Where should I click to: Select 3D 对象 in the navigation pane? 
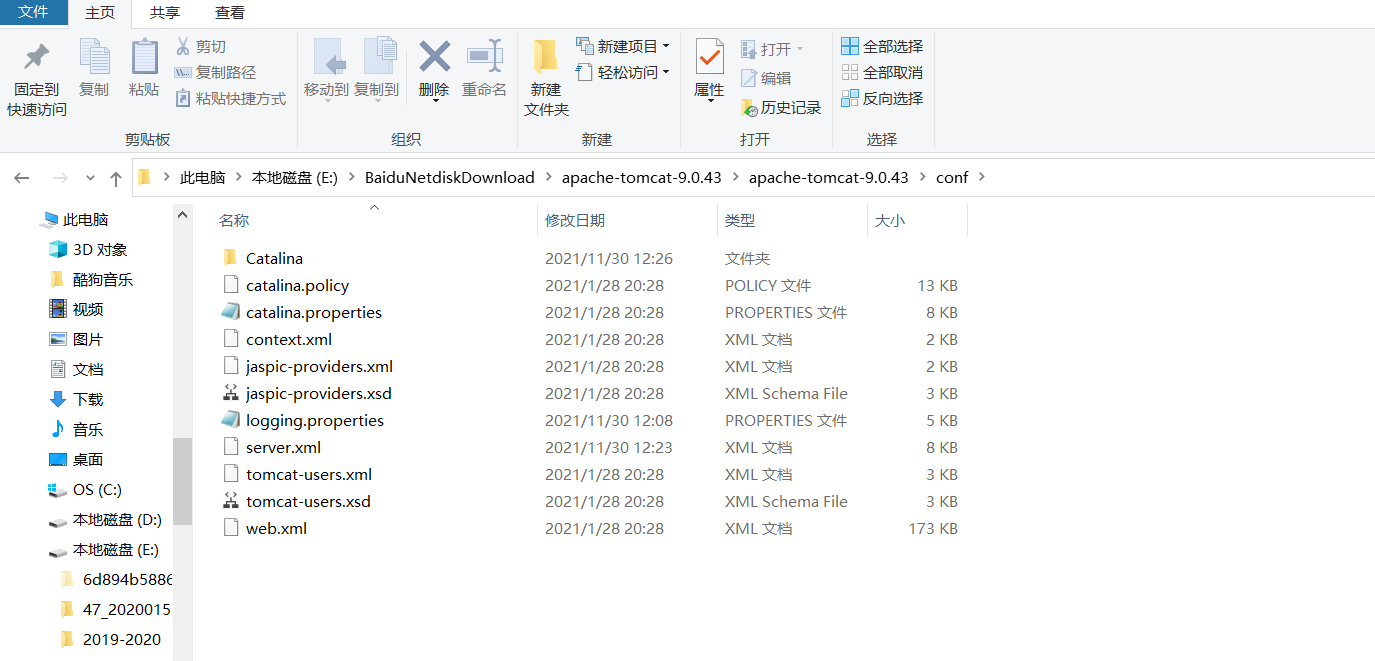click(100, 249)
